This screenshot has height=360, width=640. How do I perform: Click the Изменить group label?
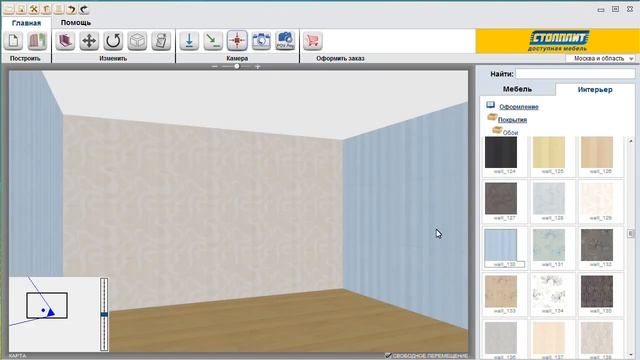tap(113, 58)
